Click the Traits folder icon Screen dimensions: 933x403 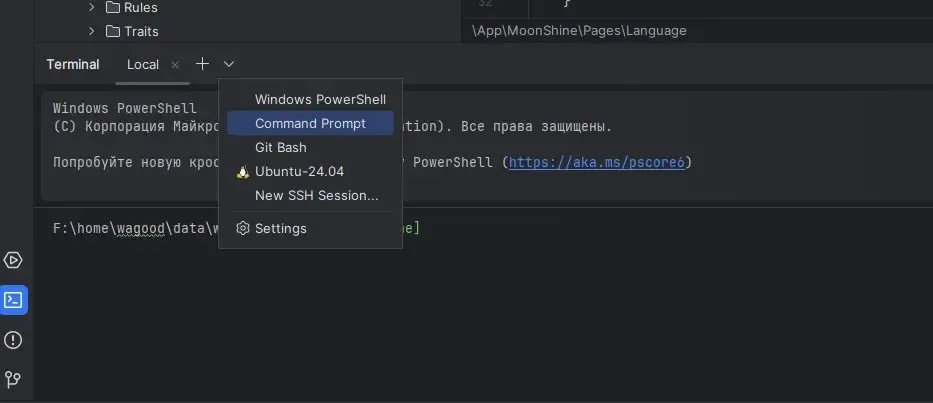click(x=112, y=31)
